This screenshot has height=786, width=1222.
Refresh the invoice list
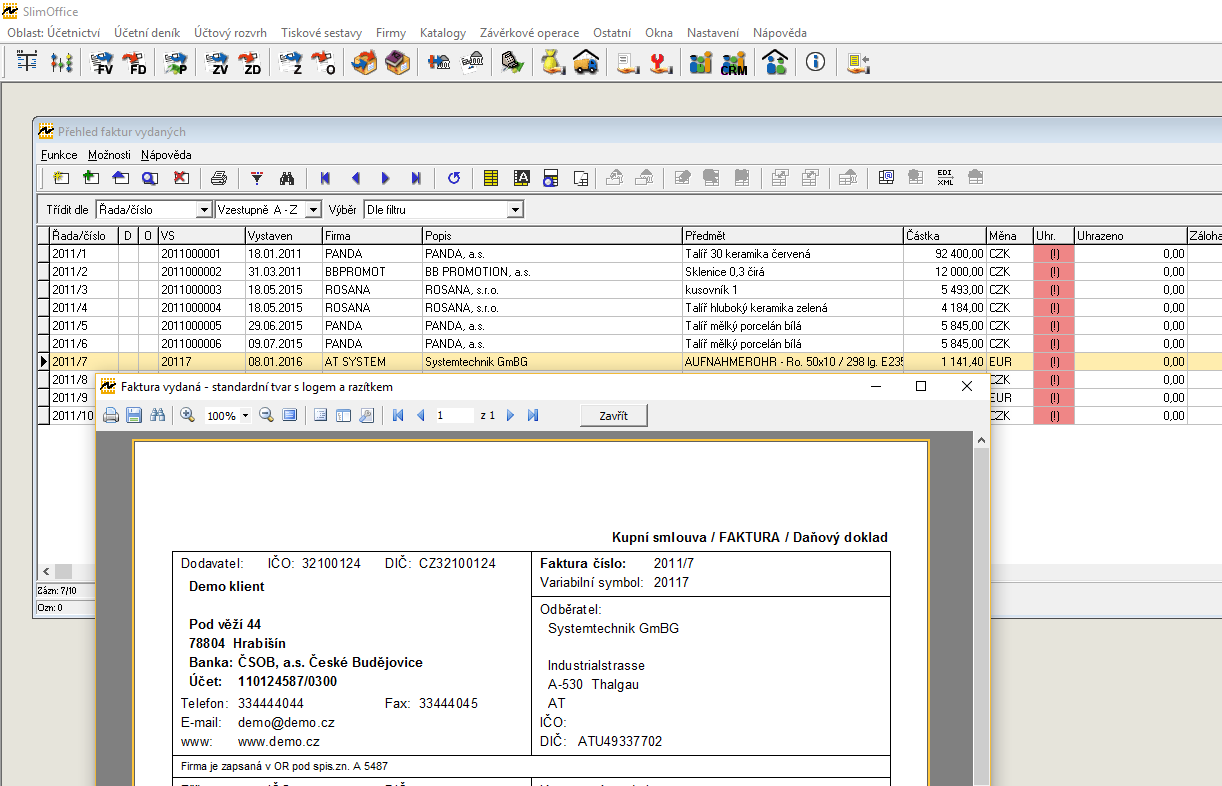tap(454, 178)
